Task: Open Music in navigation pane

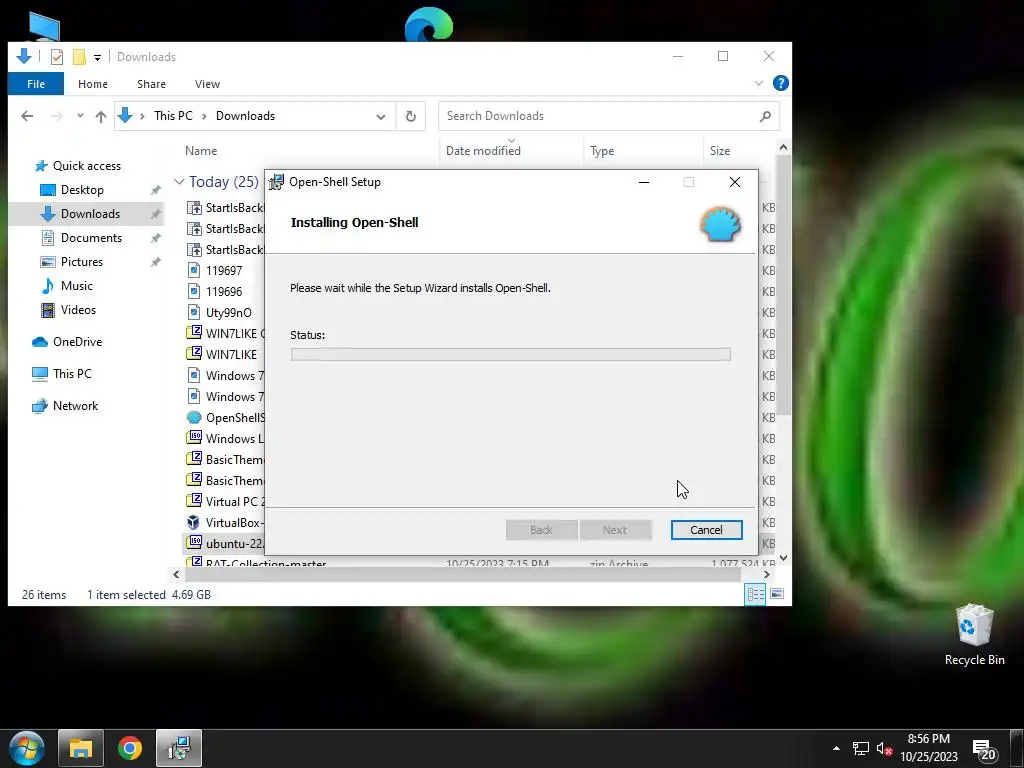Action: pyautogui.click(x=76, y=286)
